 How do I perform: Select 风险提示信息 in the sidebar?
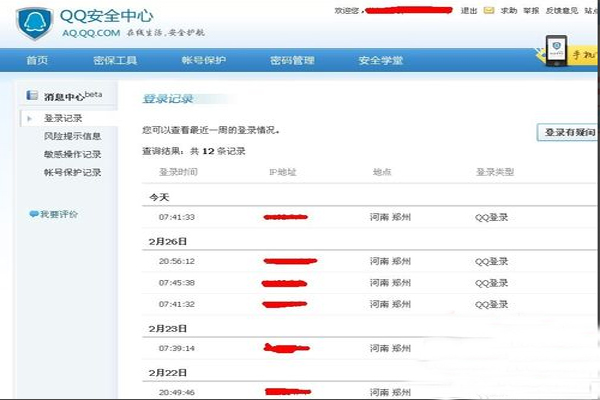pos(72,136)
